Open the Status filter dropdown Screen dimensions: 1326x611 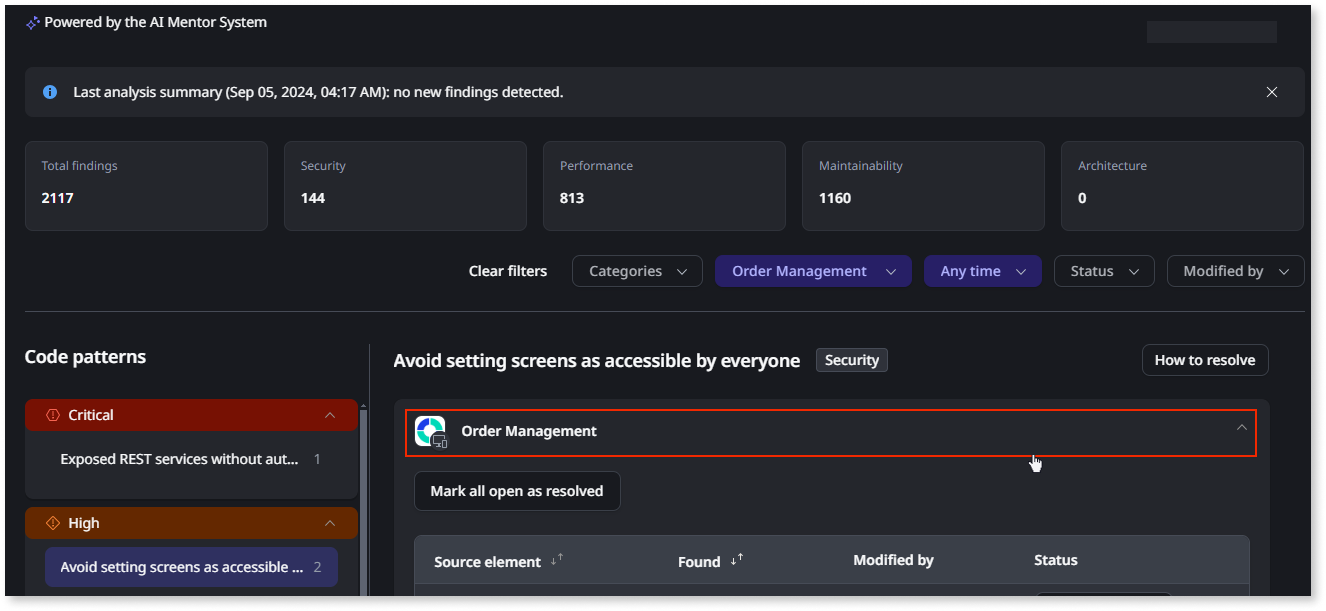[x=1104, y=271]
